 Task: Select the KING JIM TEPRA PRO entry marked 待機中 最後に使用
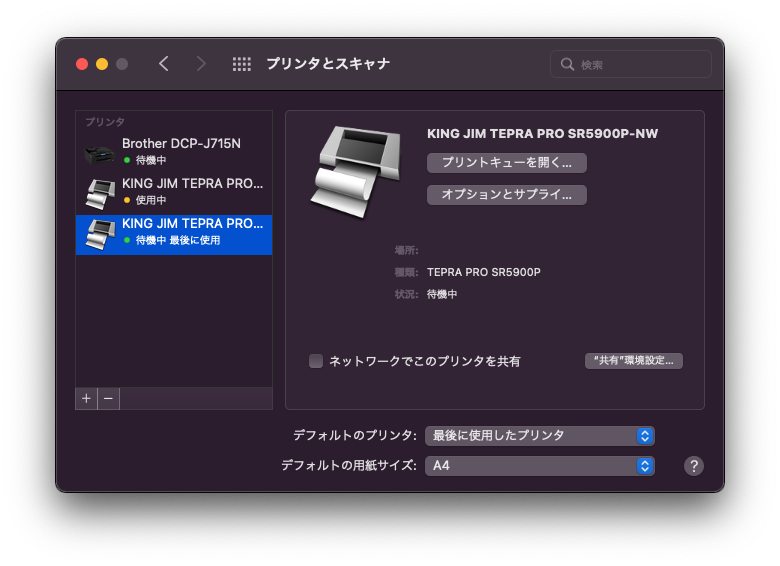coord(174,235)
